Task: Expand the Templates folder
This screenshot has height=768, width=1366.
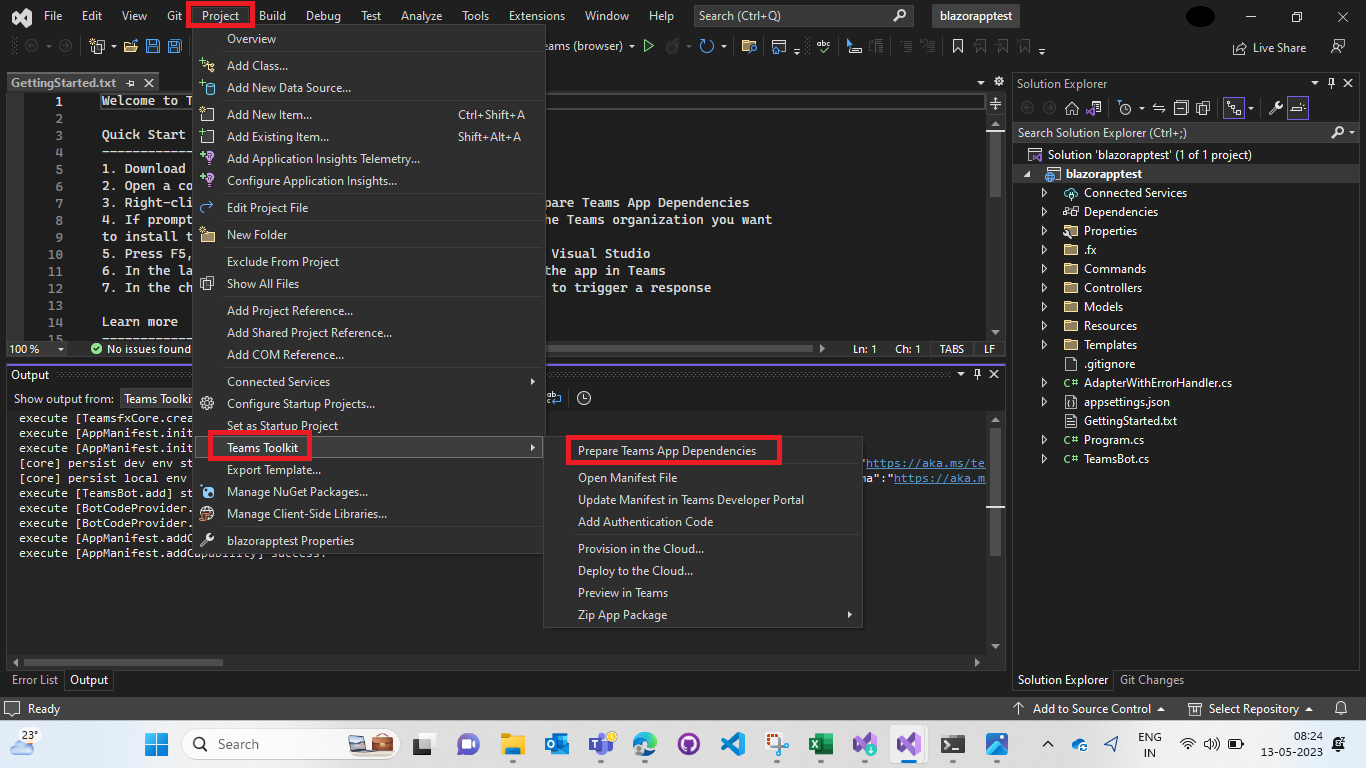Action: click(1044, 345)
